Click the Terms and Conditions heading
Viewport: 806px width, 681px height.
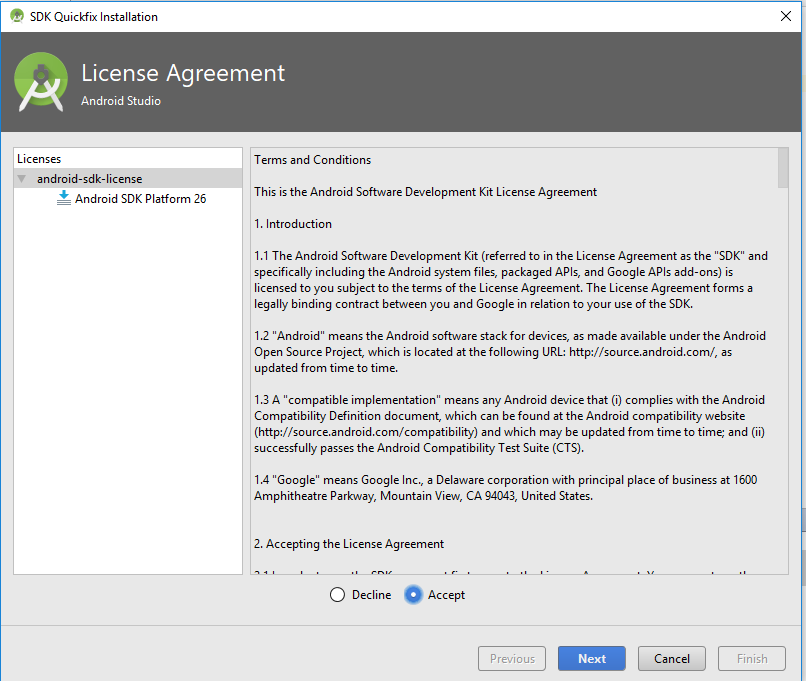[x=313, y=160]
